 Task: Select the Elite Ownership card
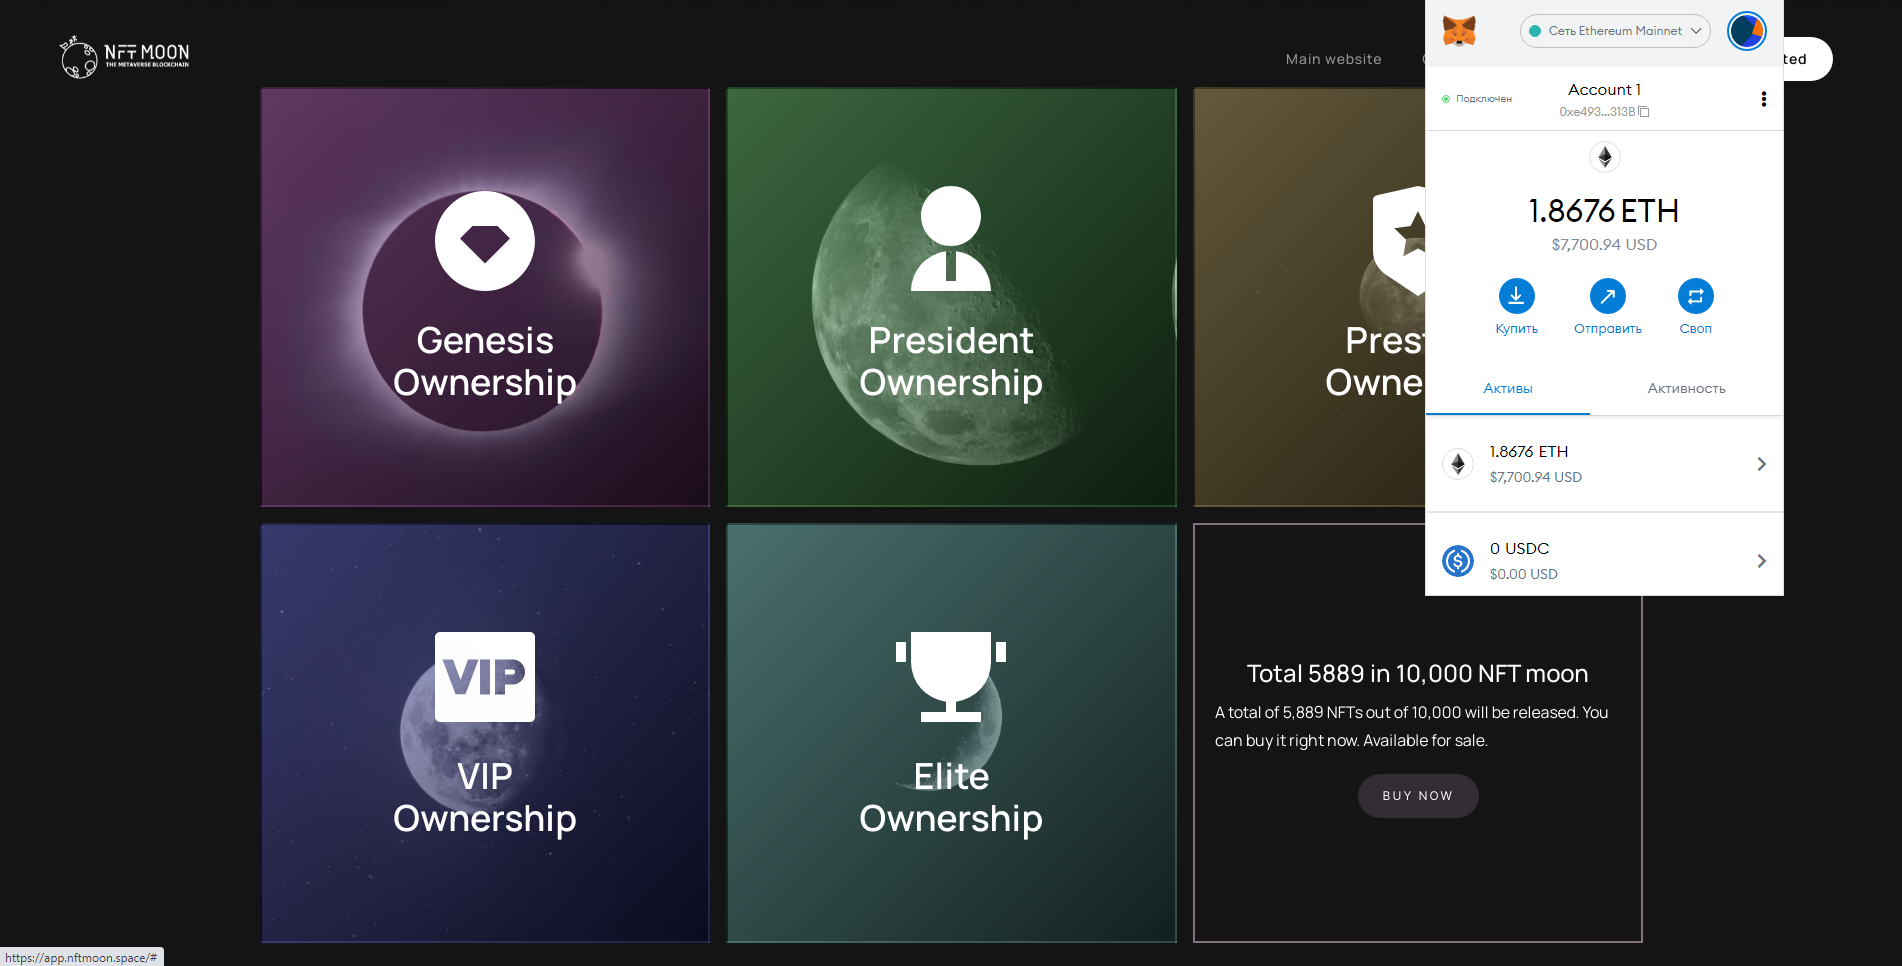tap(951, 733)
